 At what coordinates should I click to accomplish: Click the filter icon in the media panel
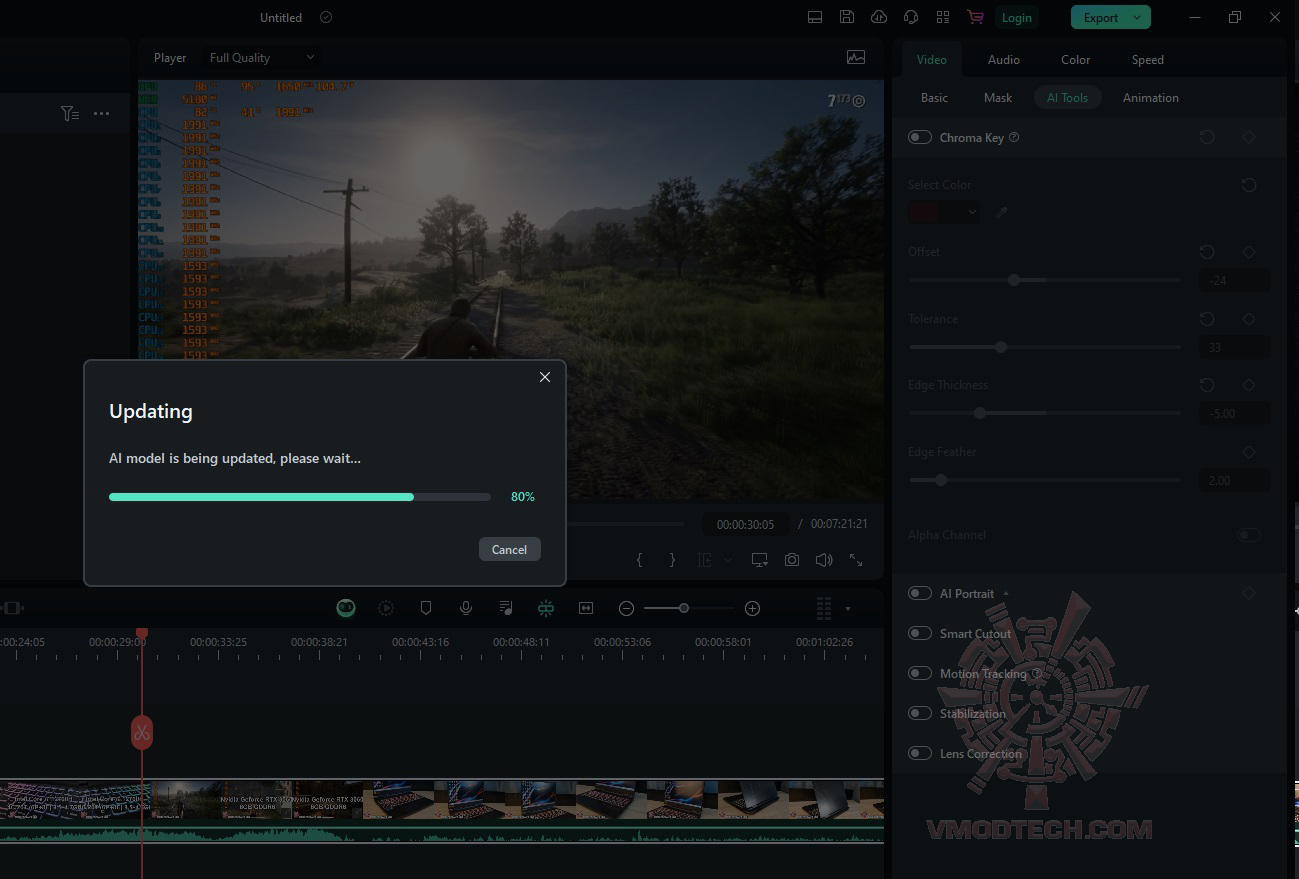click(x=69, y=114)
